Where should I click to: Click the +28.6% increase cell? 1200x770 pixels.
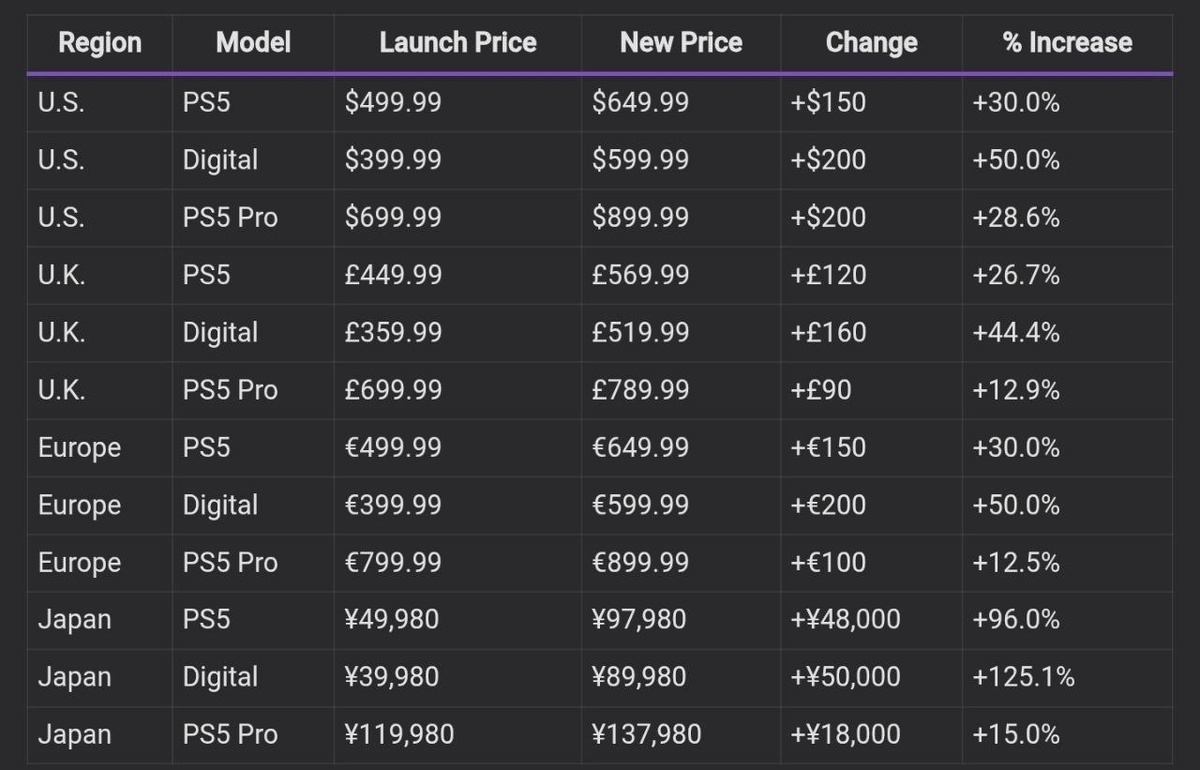[x=1016, y=217]
